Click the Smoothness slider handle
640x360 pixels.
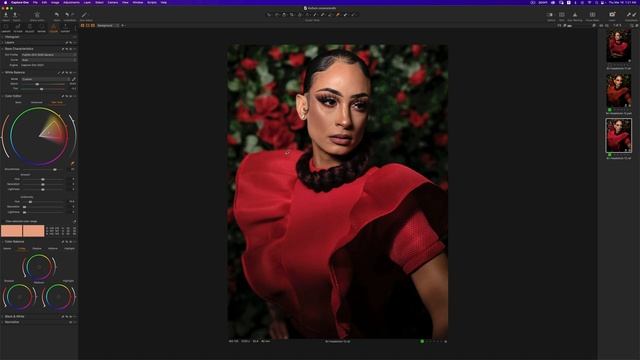pos(55,169)
